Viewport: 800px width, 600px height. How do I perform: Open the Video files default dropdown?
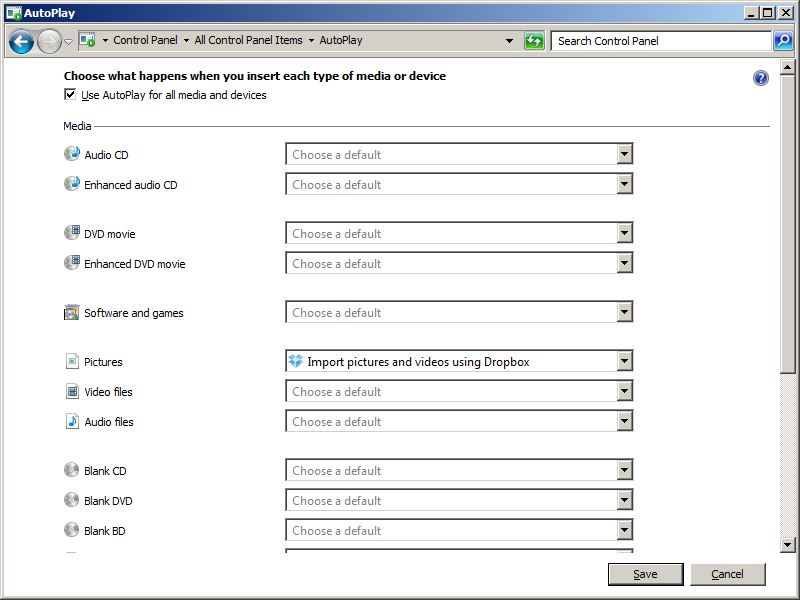(x=624, y=391)
